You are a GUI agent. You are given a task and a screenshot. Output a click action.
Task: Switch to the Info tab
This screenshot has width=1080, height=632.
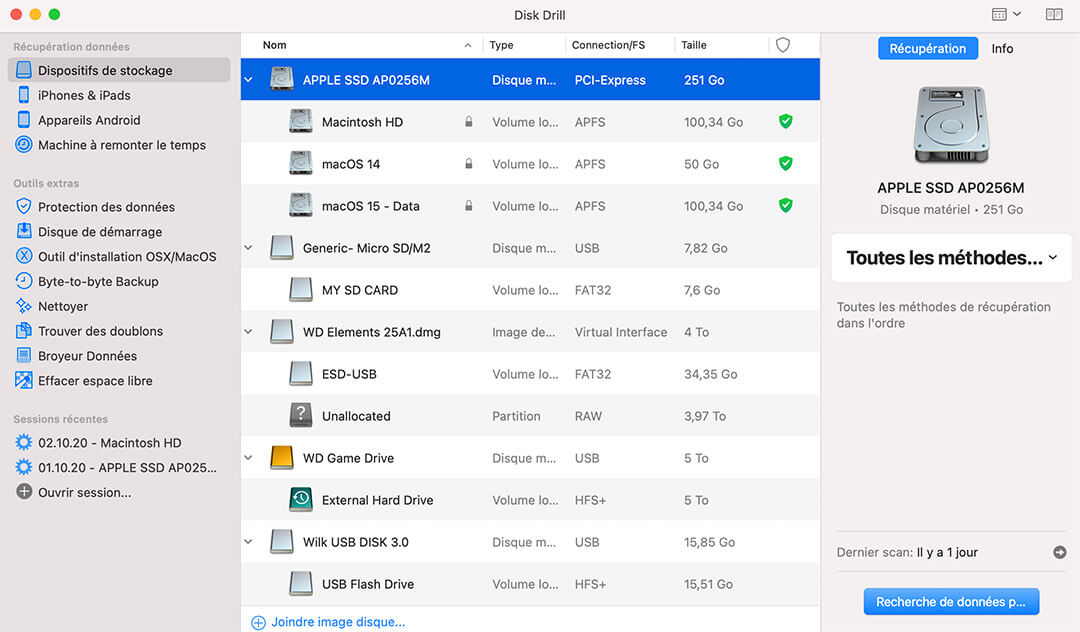[1002, 48]
